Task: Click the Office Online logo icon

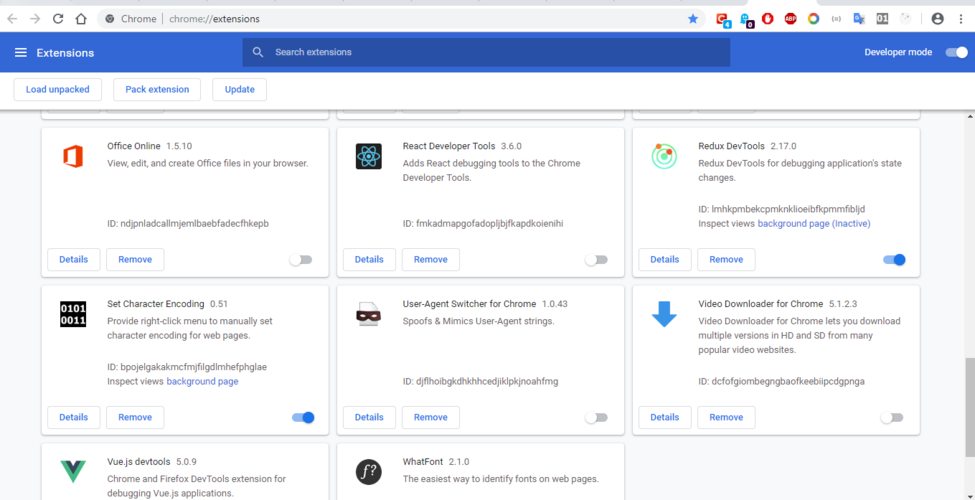Action: [x=73, y=155]
